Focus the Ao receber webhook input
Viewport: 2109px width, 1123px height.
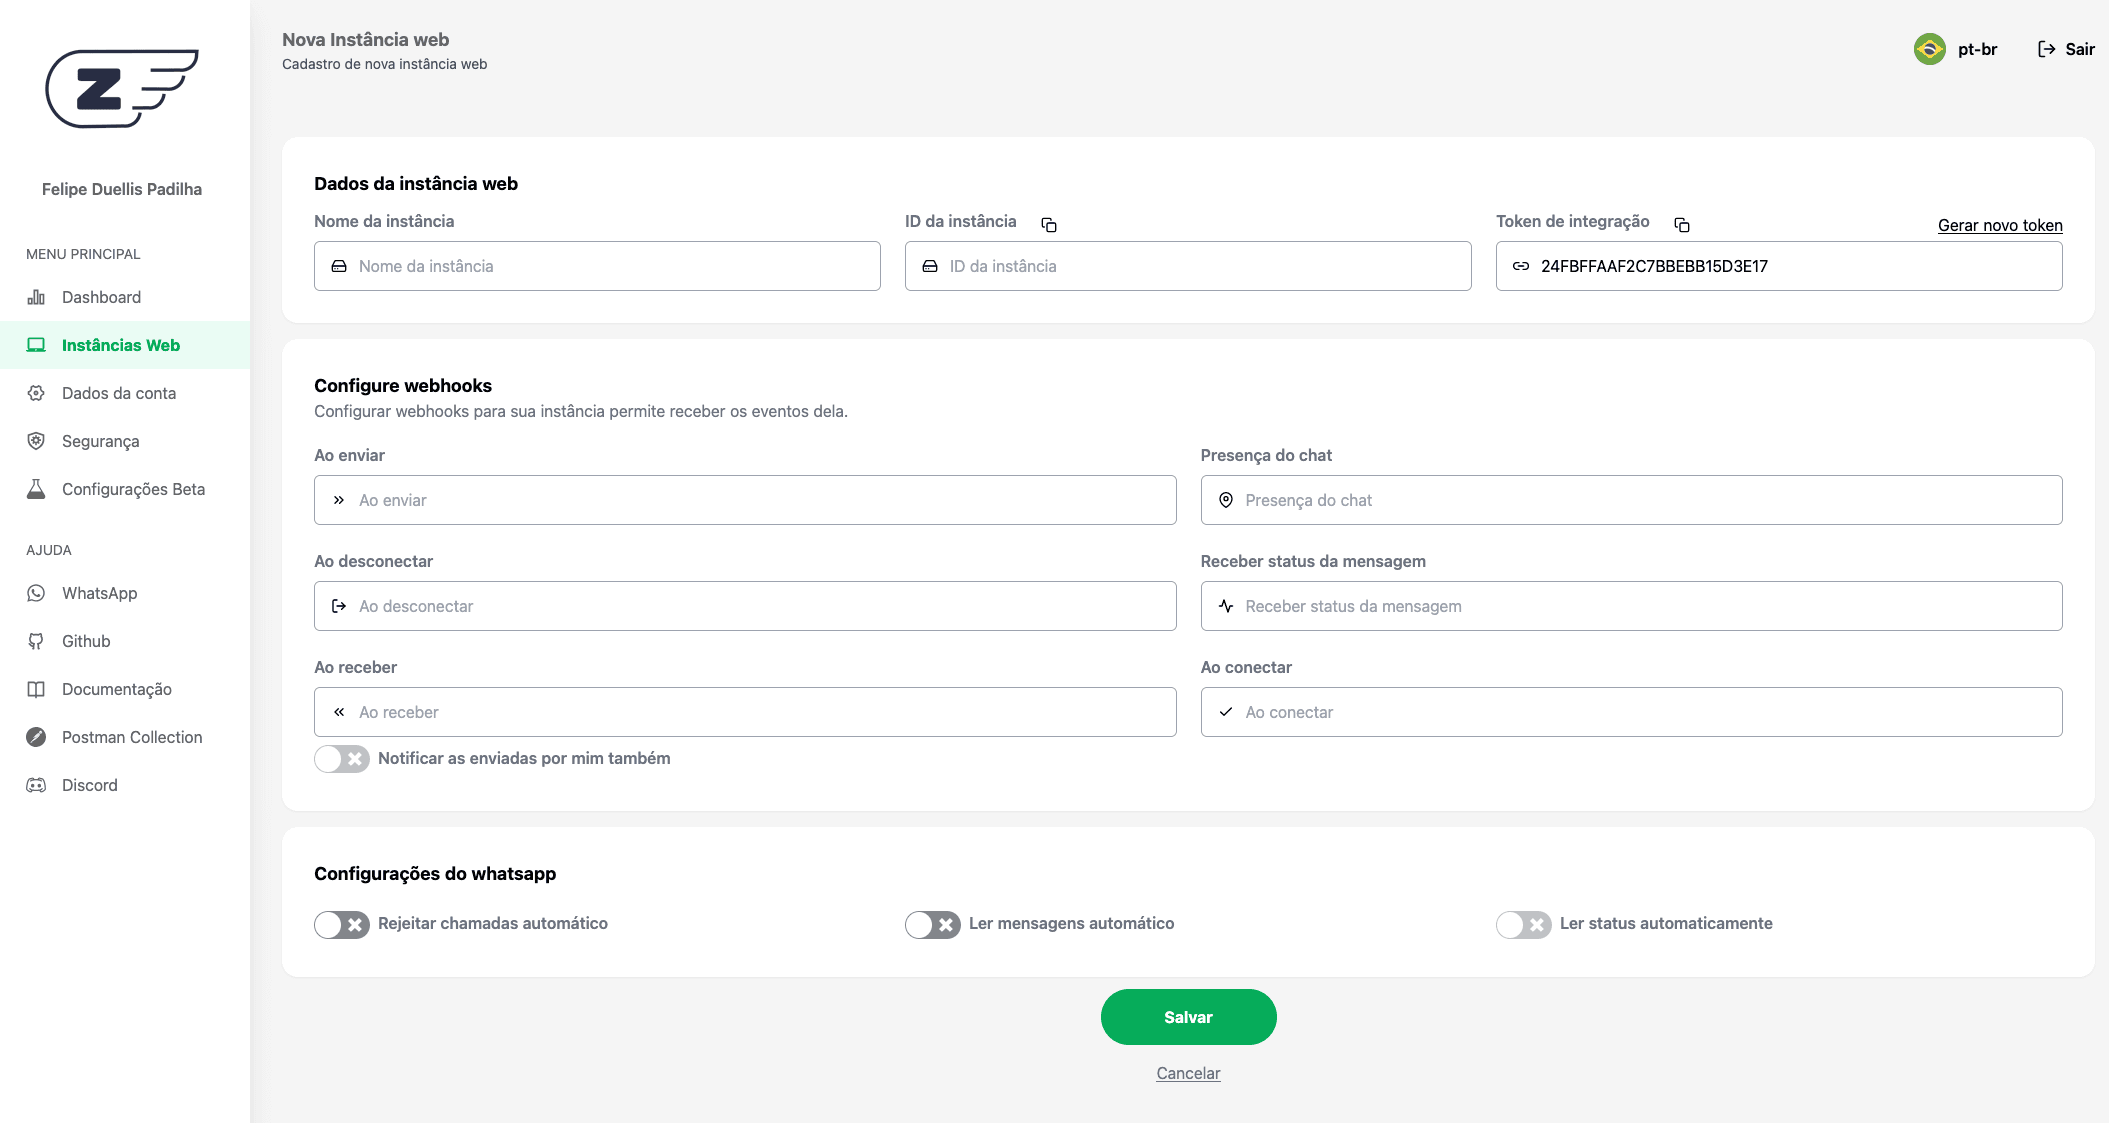pyautogui.click(x=745, y=712)
